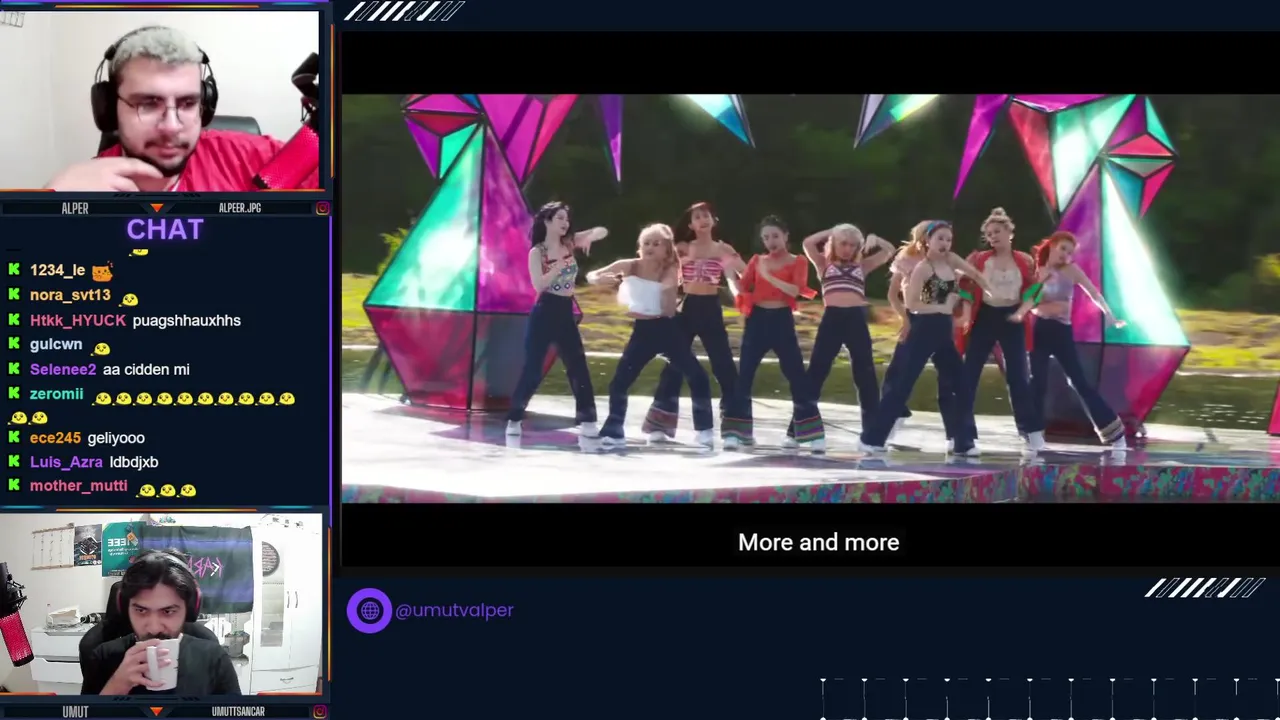The image size is (1280, 720).
Task: Click the UMUT name label
Action: [75, 711]
